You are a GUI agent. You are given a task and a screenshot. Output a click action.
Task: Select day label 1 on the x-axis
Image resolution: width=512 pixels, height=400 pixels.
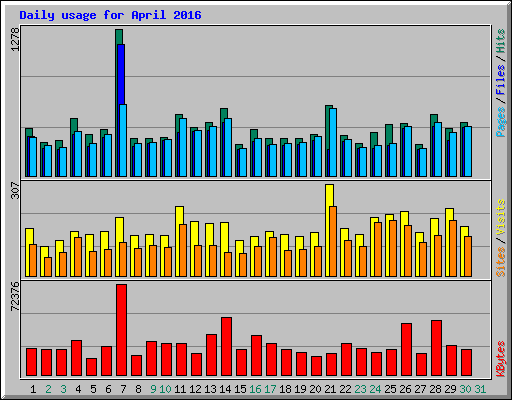[33, 389]
